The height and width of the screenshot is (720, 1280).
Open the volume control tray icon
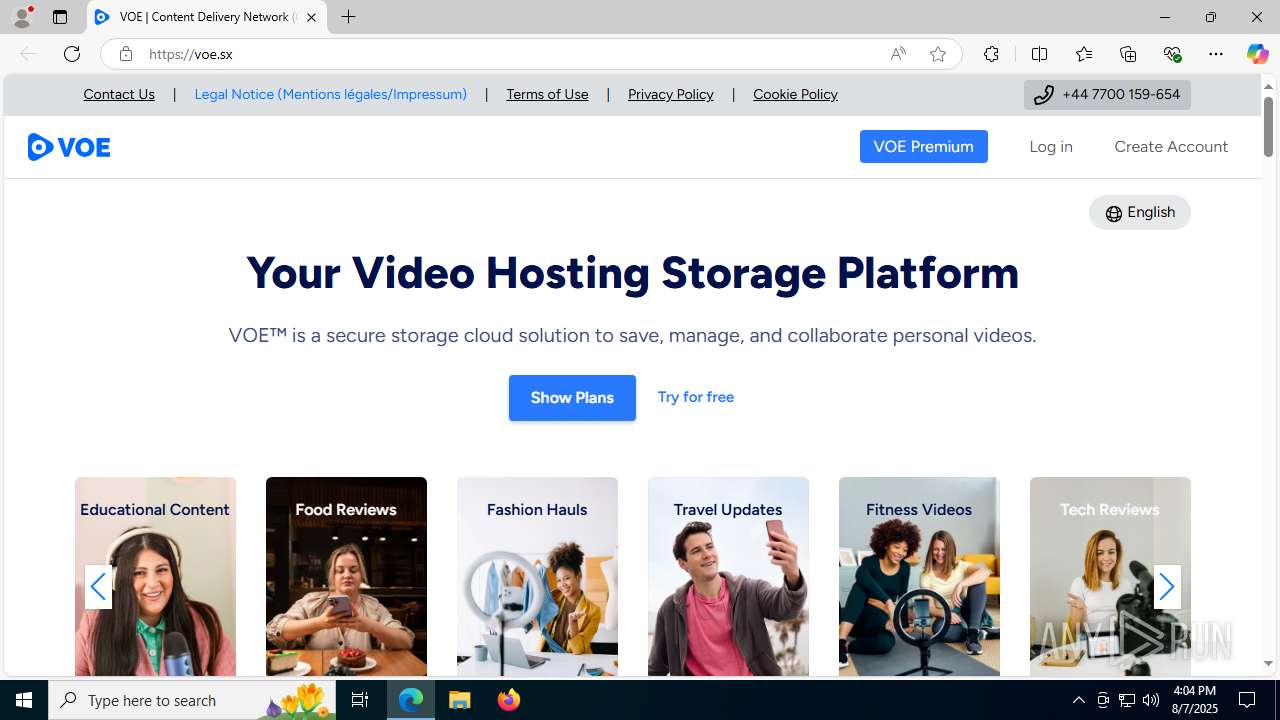(x=1151, y=700)
